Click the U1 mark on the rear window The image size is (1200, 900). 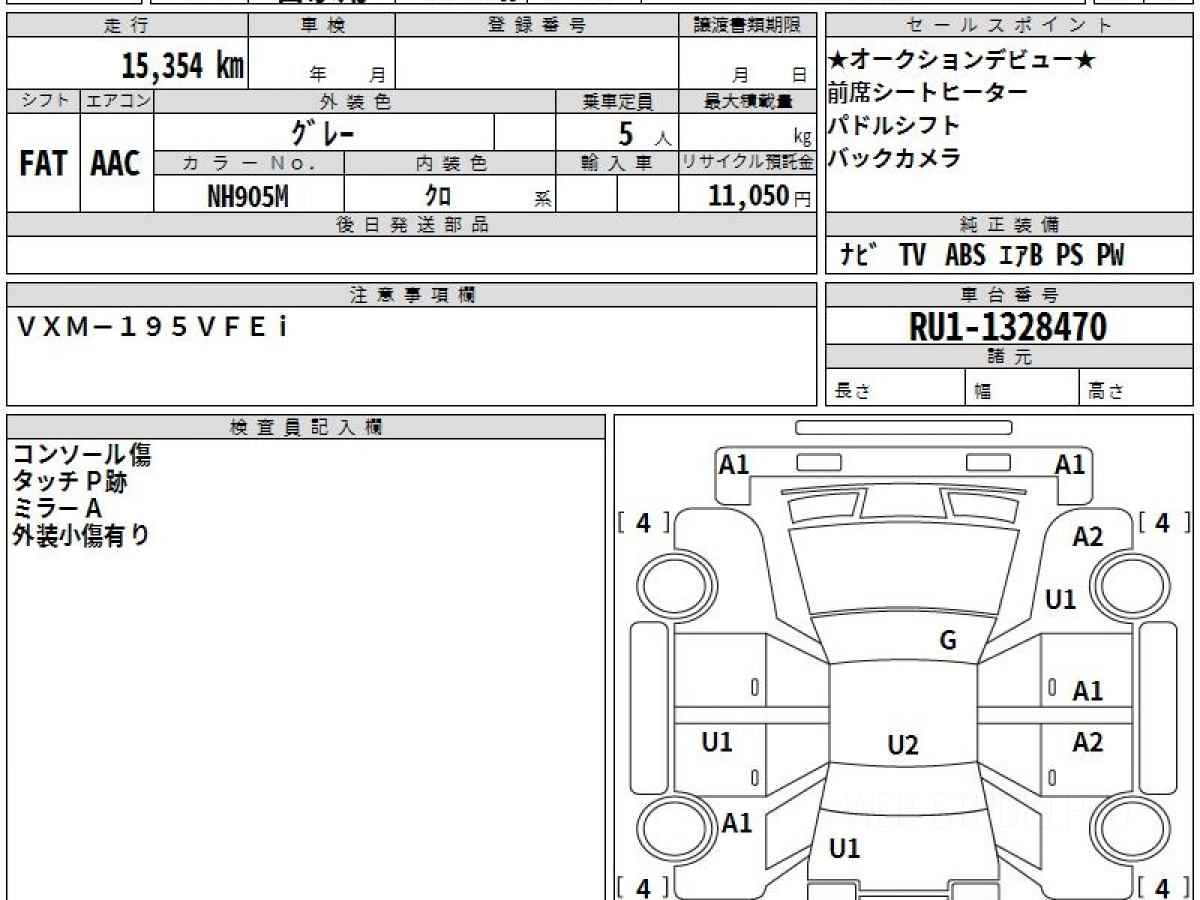(x=845, y=849)
